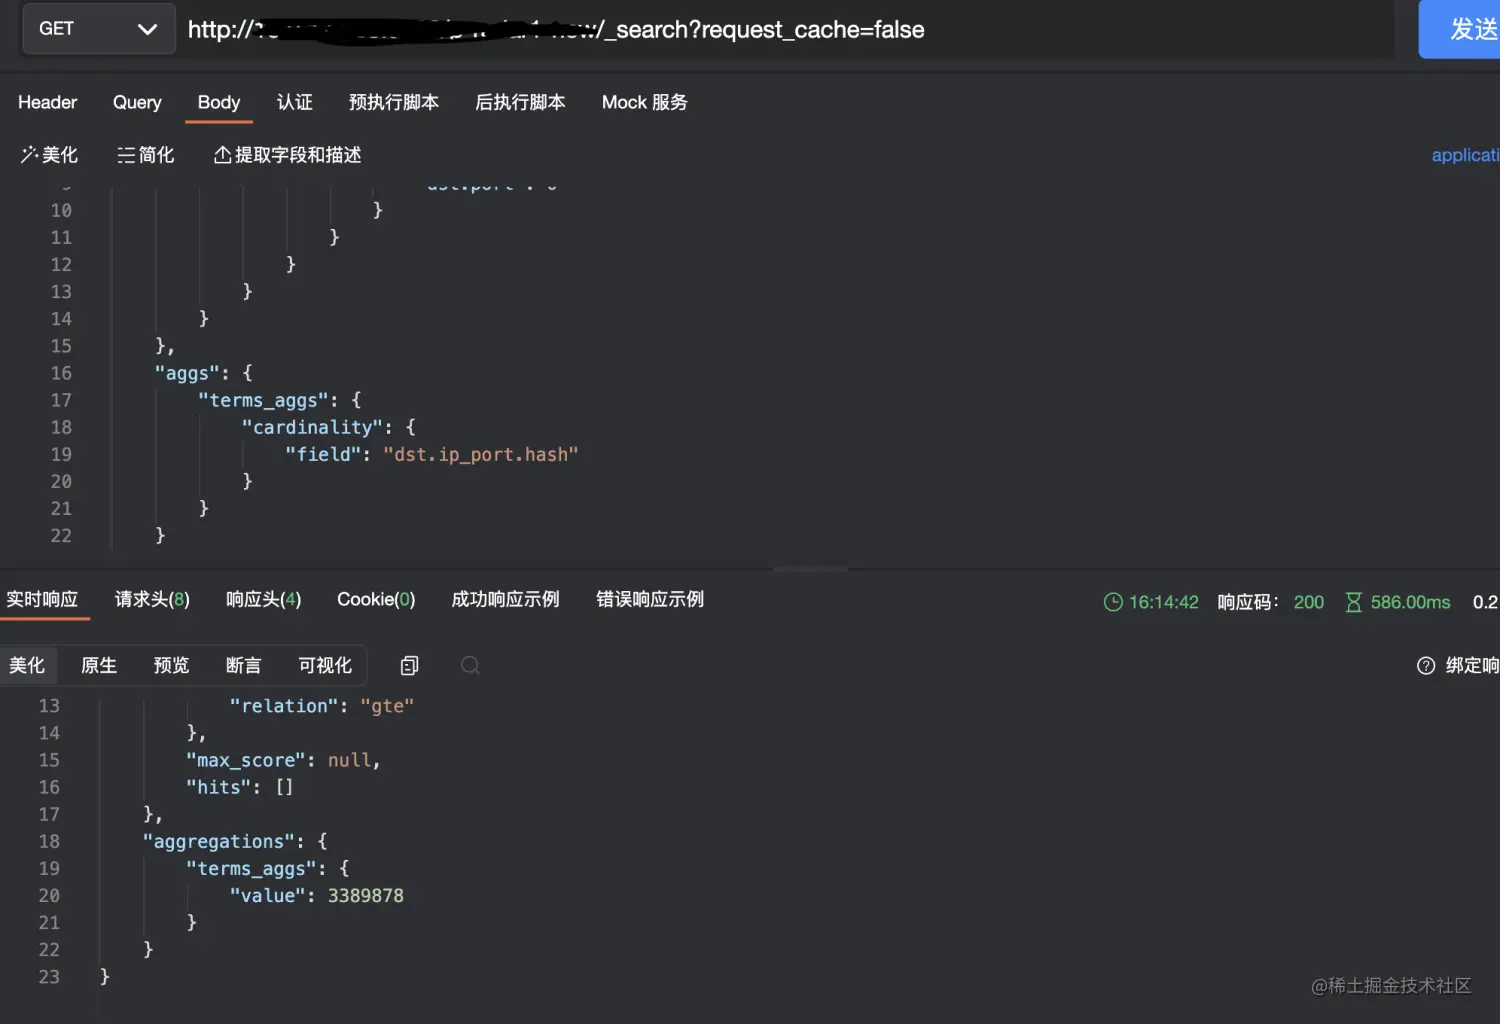This screenshot has width=1500, height=1024.
Task: Click the 绑定响应 help question icon
Action: click(1426, 666)
